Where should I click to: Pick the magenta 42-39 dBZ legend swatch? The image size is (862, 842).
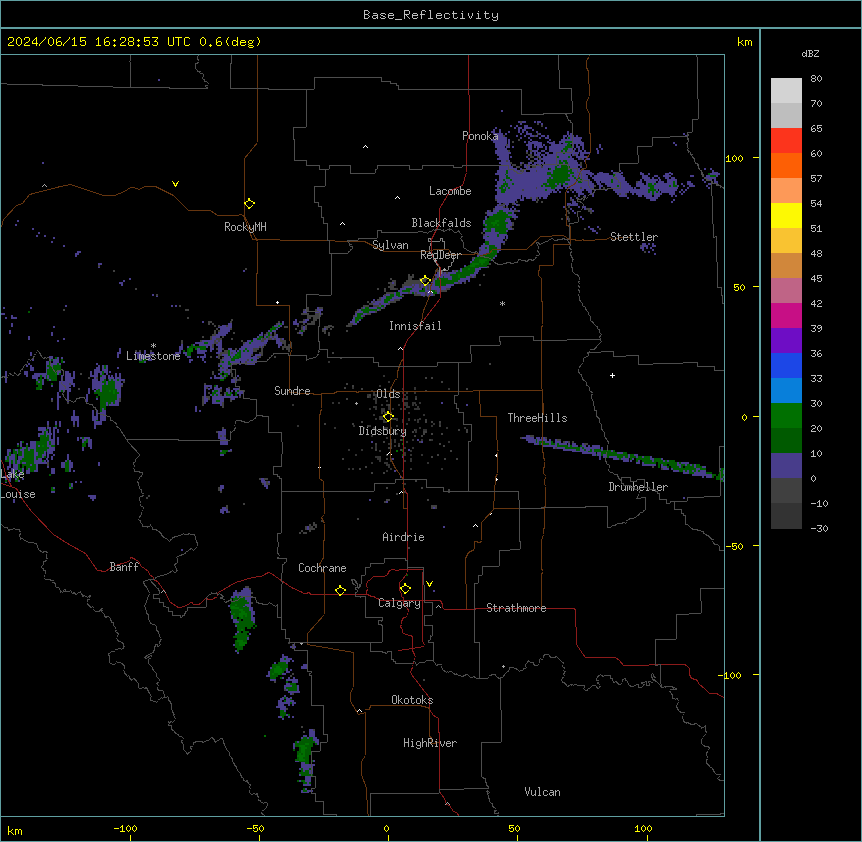click(786, 315)
